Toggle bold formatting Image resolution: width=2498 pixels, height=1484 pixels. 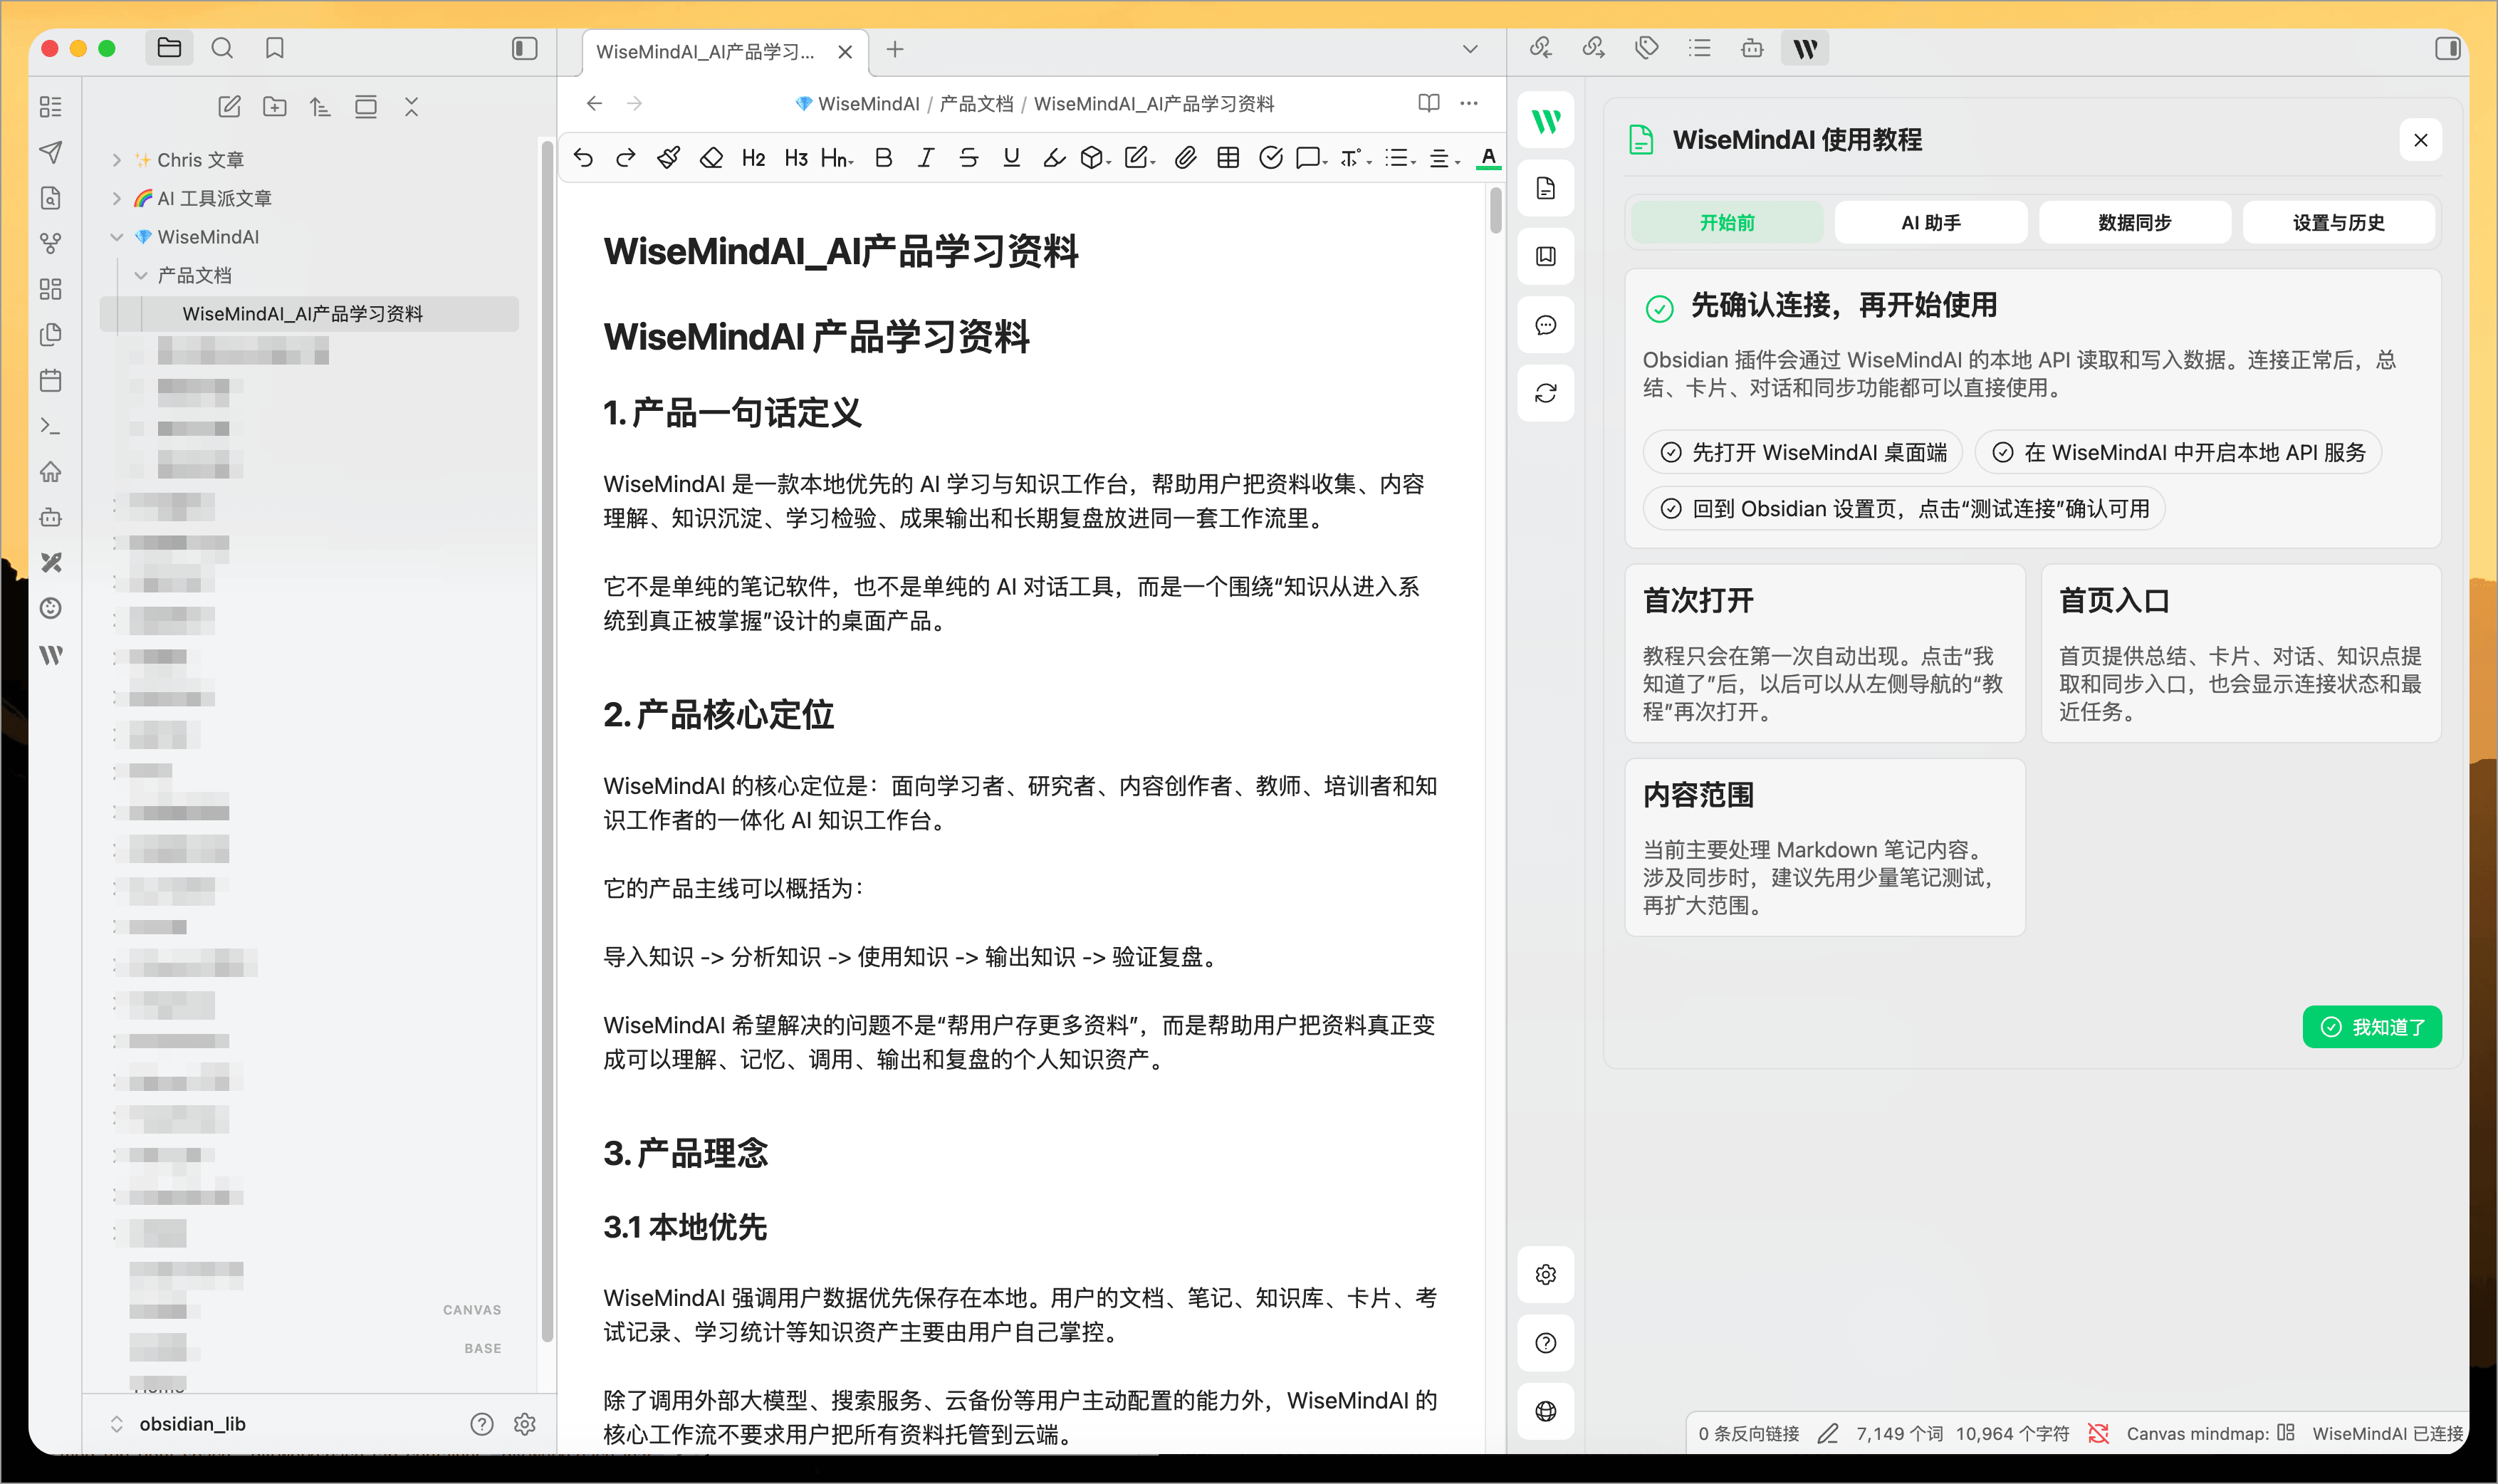[883, 157]
